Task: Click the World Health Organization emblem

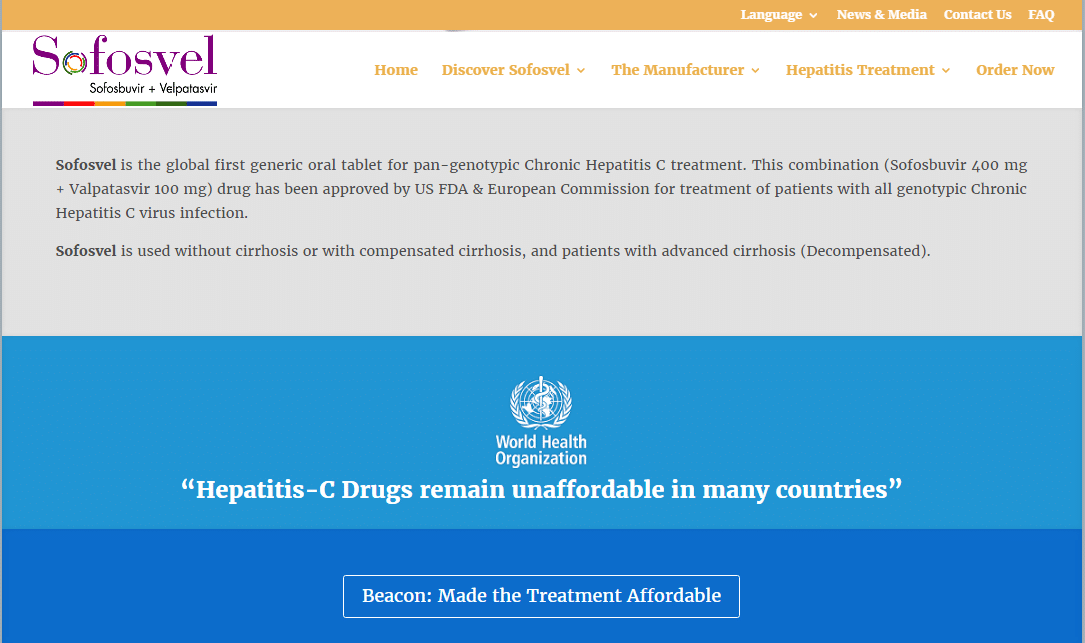Action: pyautogui.click(x=541, y=402)
